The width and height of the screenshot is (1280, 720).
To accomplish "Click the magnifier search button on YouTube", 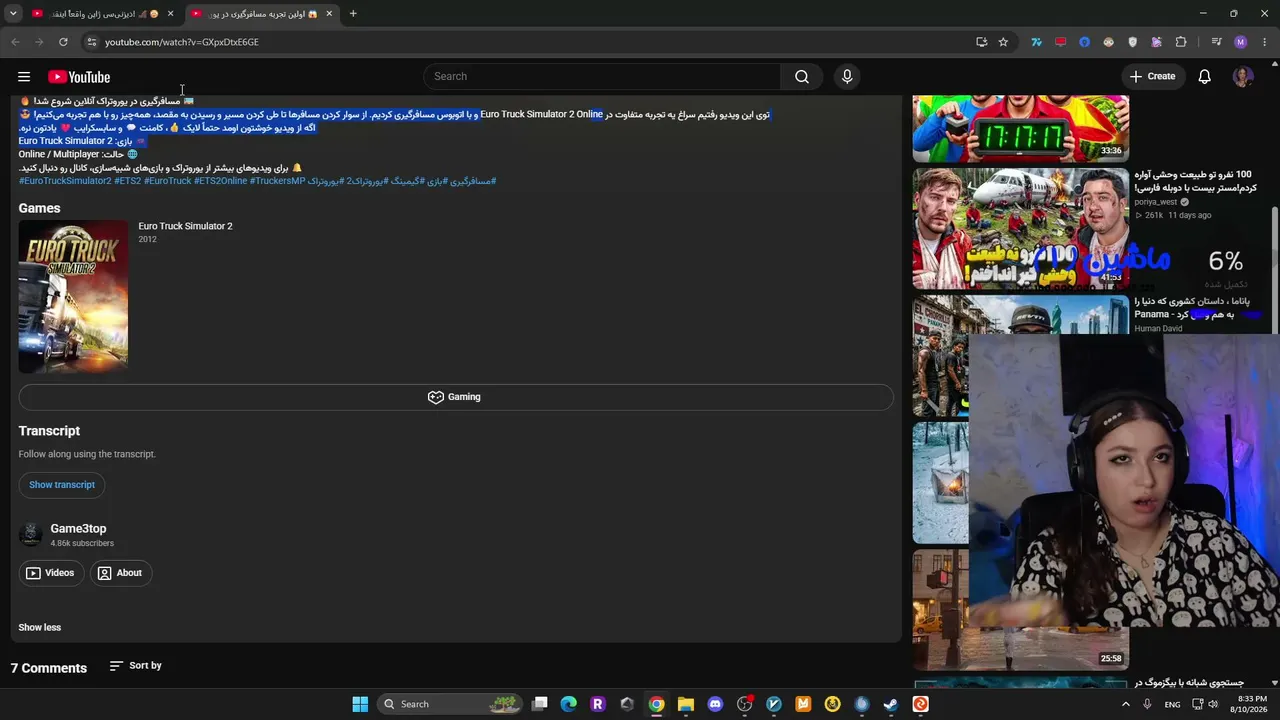I will pyautogui.click(x=802, y=77).
